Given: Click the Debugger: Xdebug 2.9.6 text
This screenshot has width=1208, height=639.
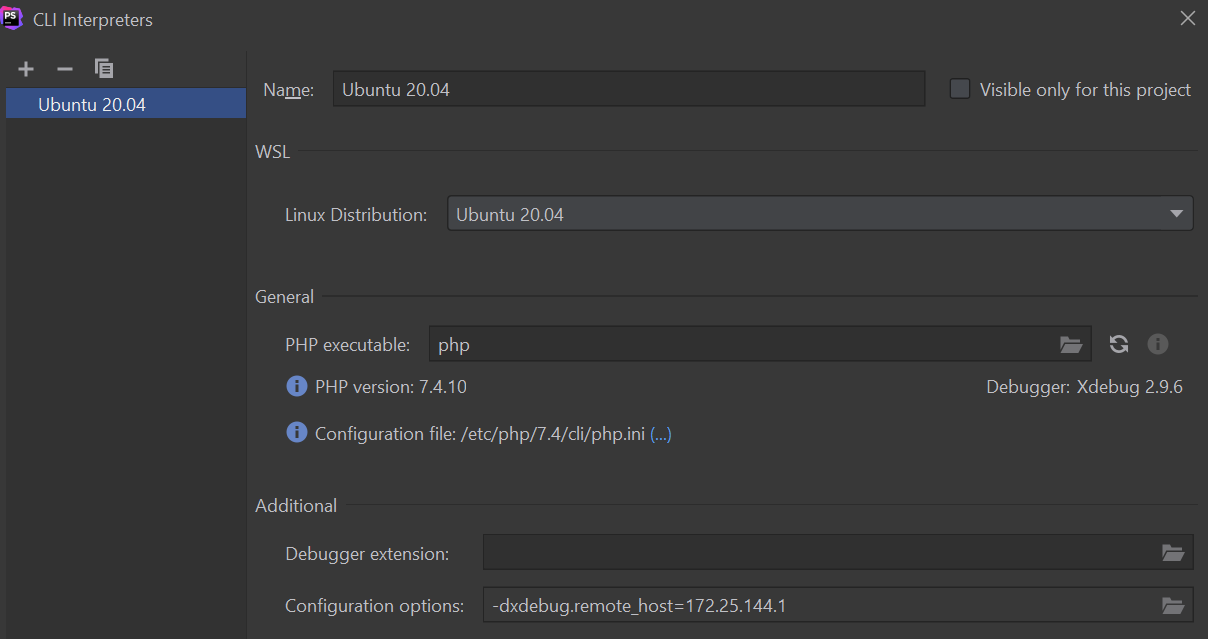Looking at the screenshot, I should pos(1084,387).
